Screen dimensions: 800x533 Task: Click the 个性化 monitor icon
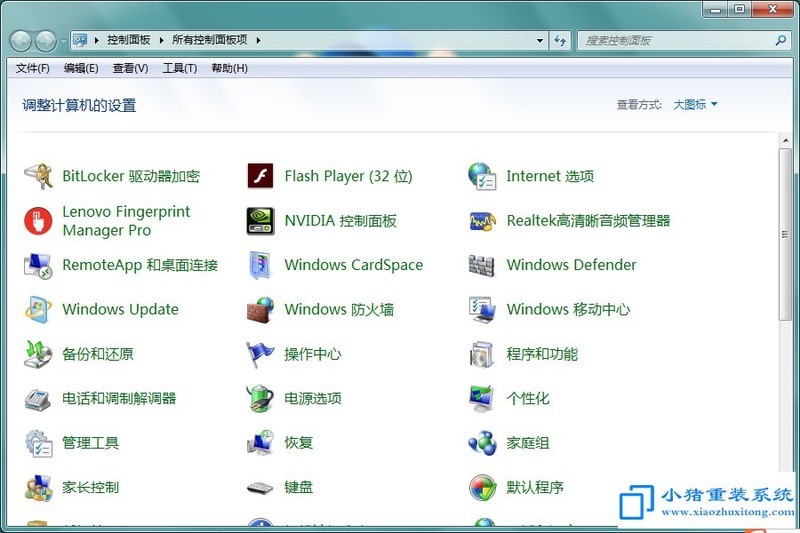[482, 398]
